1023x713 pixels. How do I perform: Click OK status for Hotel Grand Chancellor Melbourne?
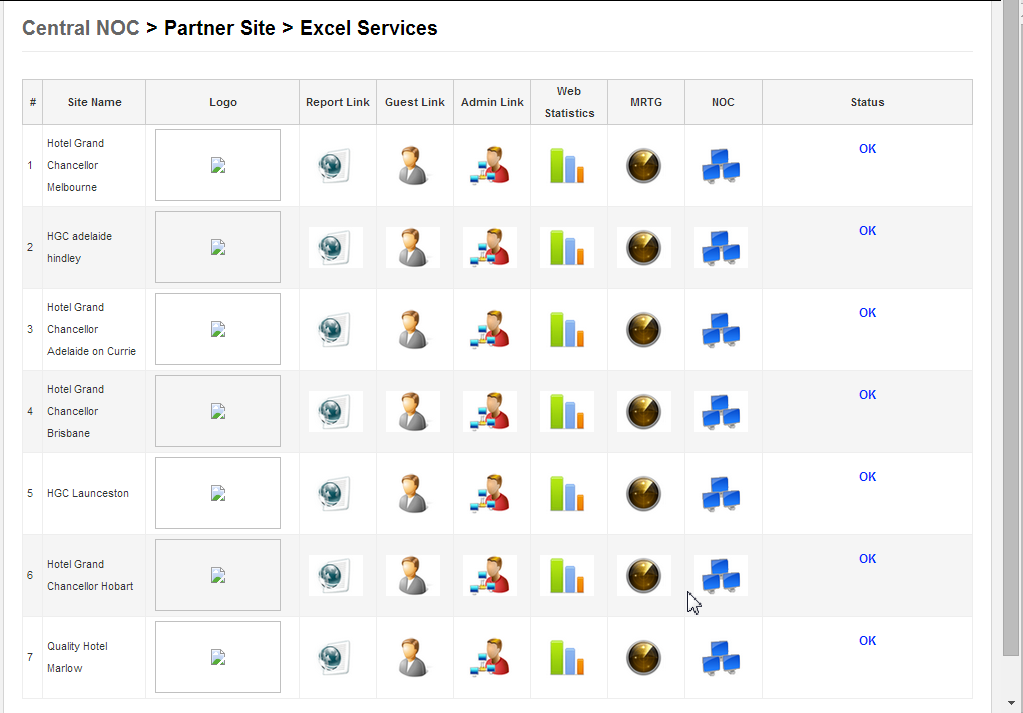(x=867, y=149)
